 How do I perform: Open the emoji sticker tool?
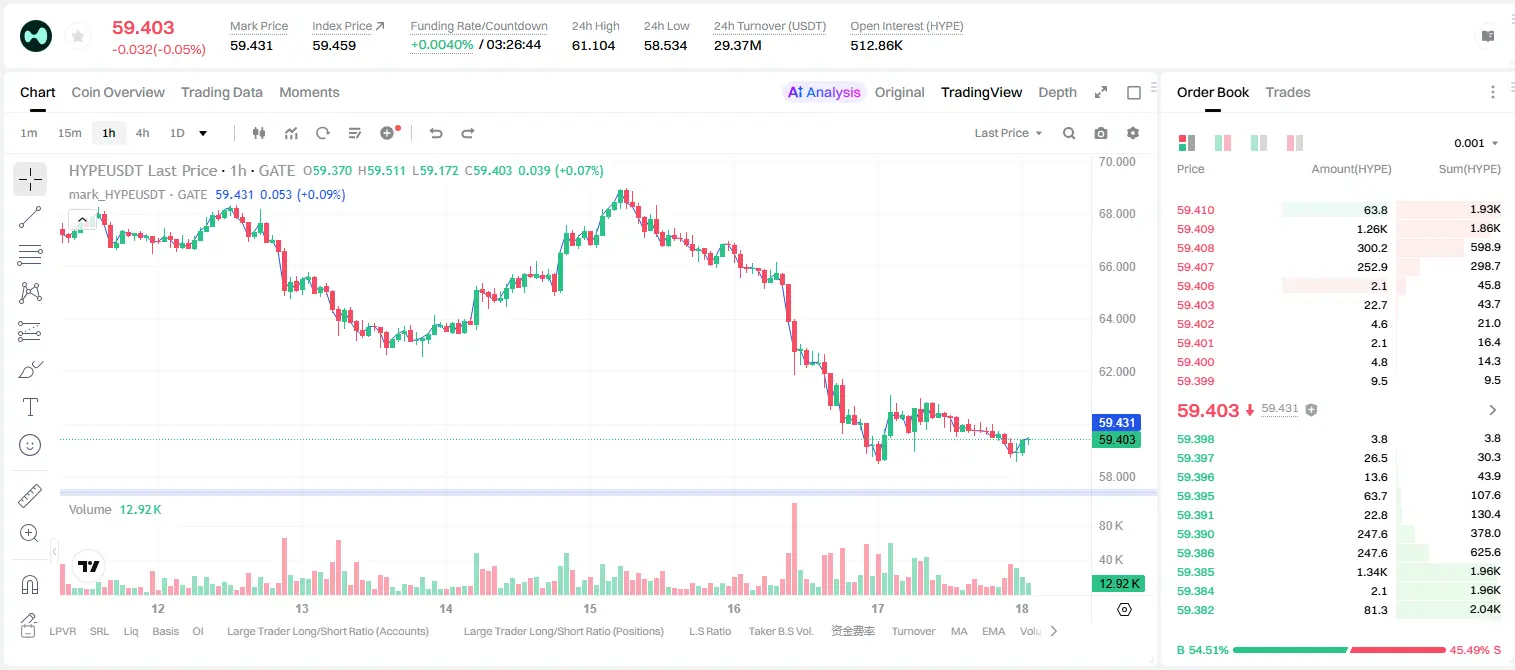pos(30,445)
